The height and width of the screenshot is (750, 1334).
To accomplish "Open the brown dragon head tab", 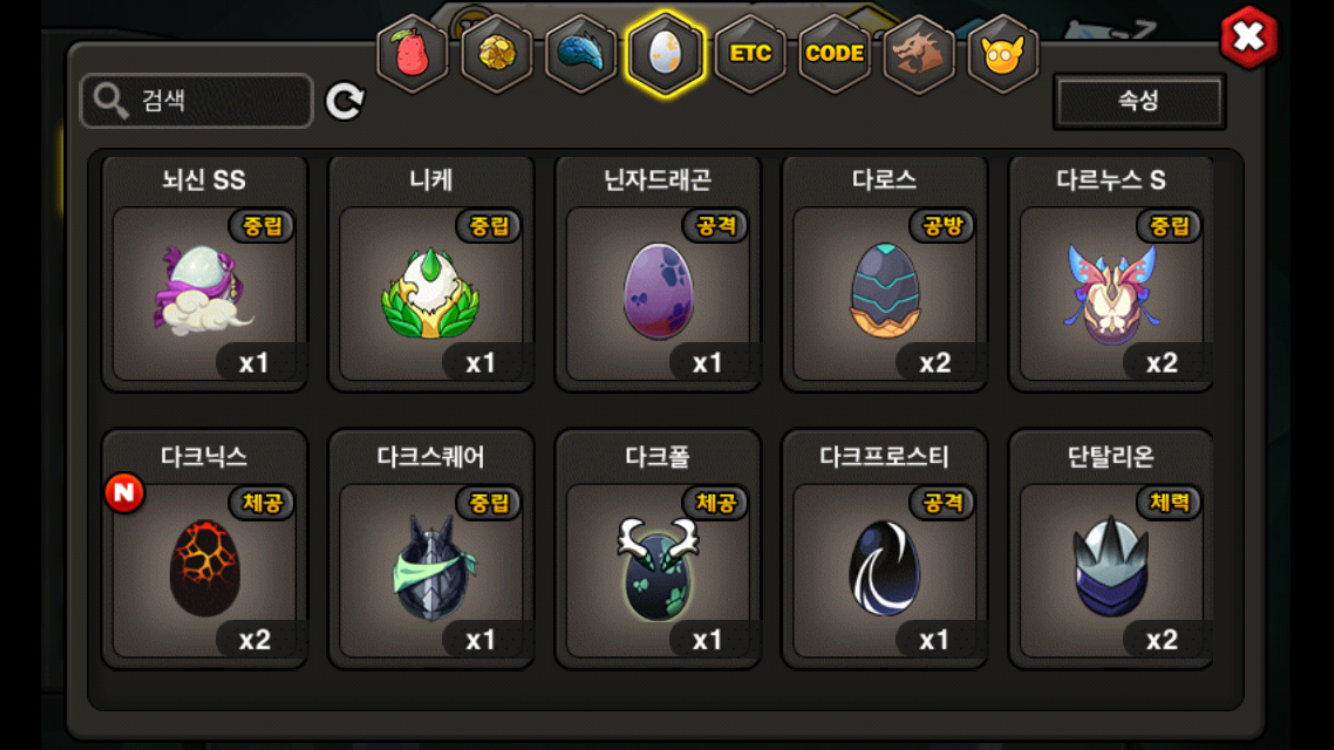I will pyautogui.click(x=919, y=54).
